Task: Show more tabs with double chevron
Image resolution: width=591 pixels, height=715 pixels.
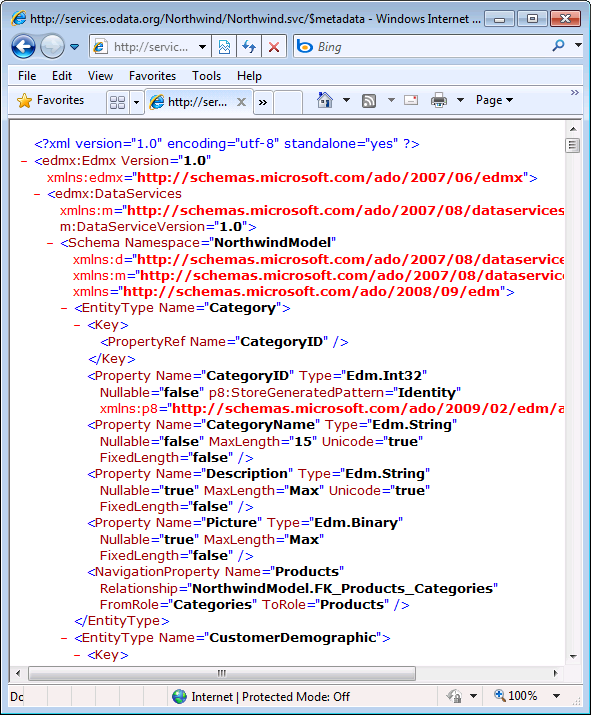Action: pyautogui.click(x=263, y=102)
